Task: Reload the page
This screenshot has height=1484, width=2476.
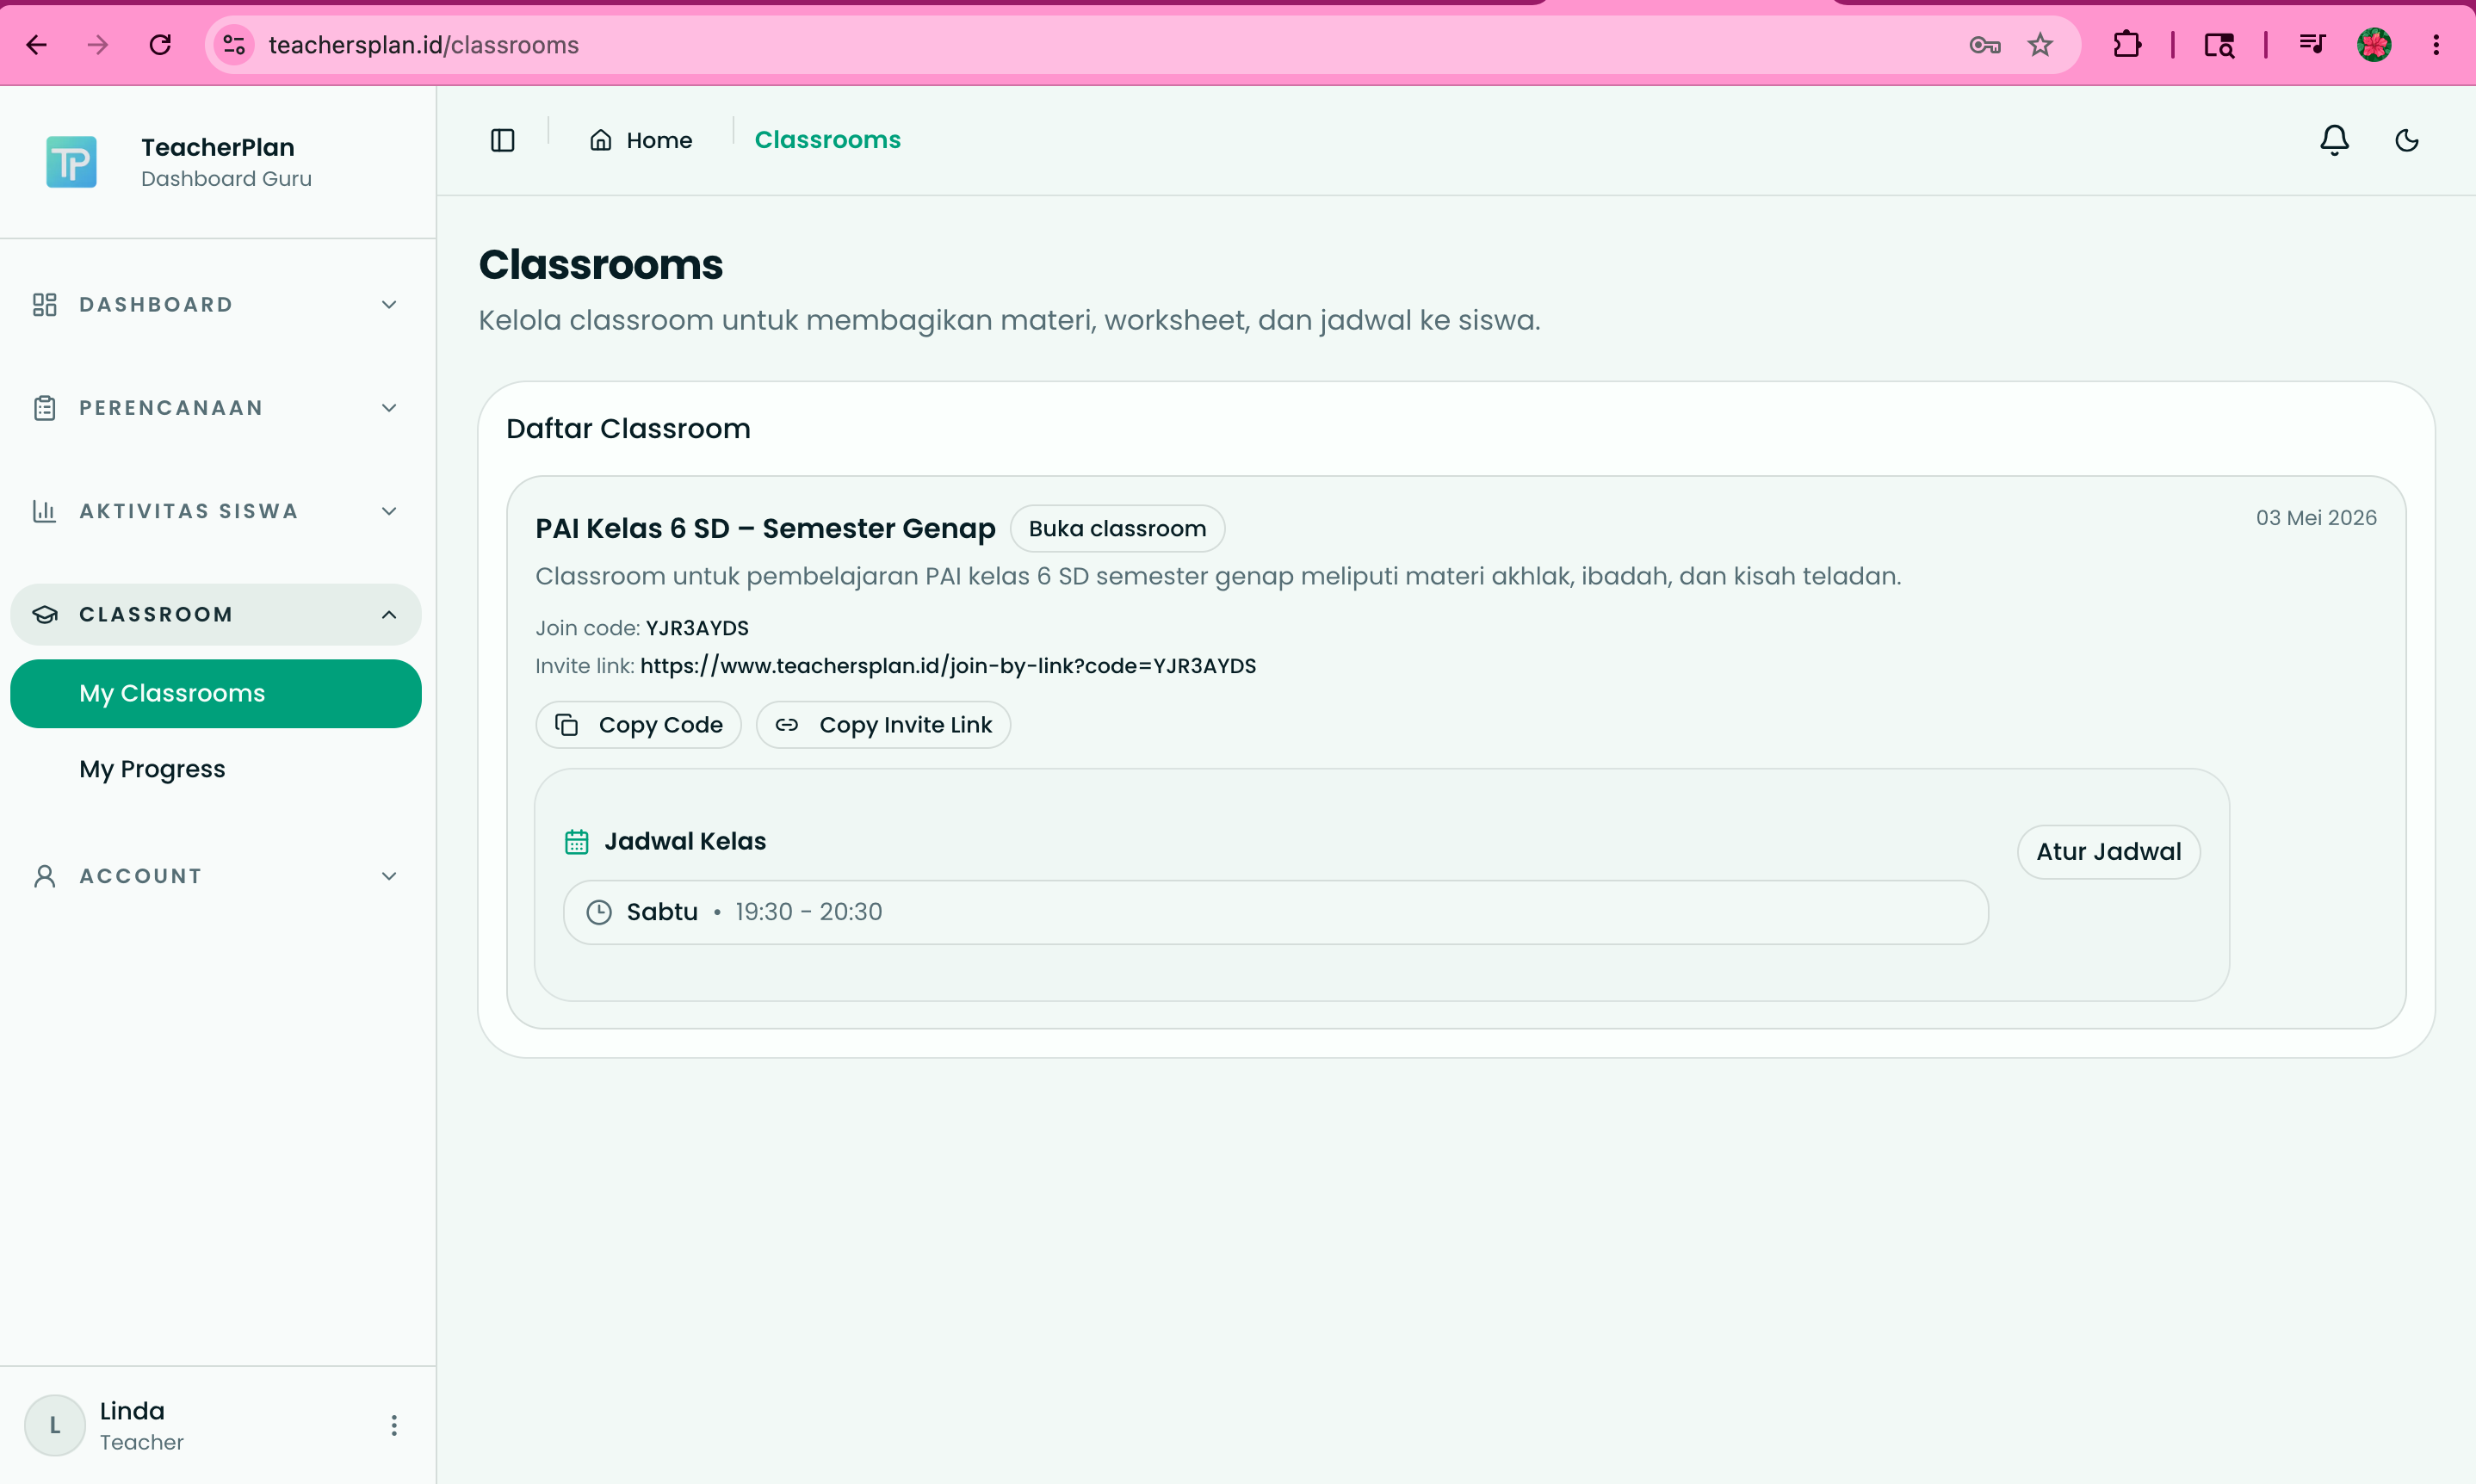Action: tap(160, 45)
